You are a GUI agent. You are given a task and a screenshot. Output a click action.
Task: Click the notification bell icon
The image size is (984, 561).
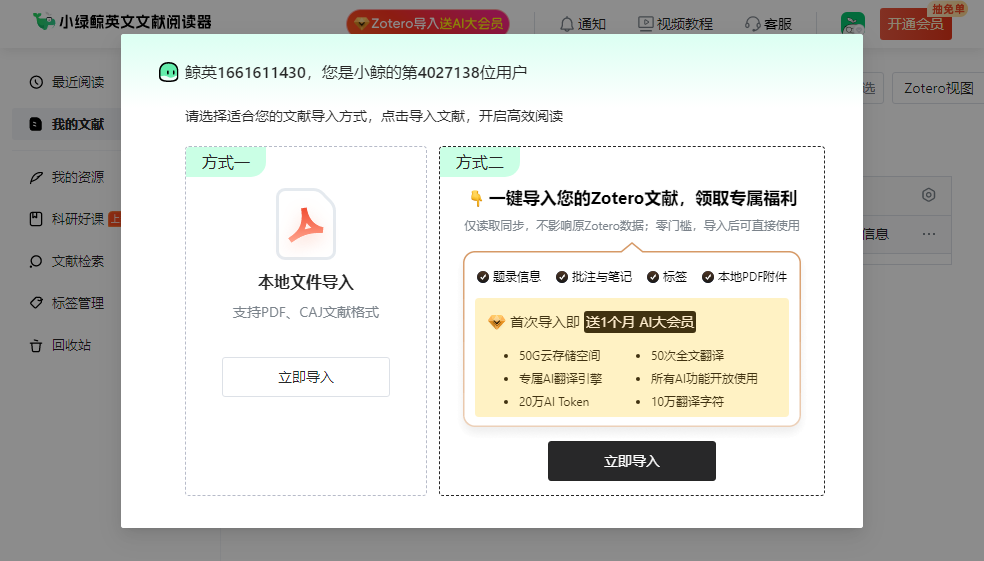567,24
